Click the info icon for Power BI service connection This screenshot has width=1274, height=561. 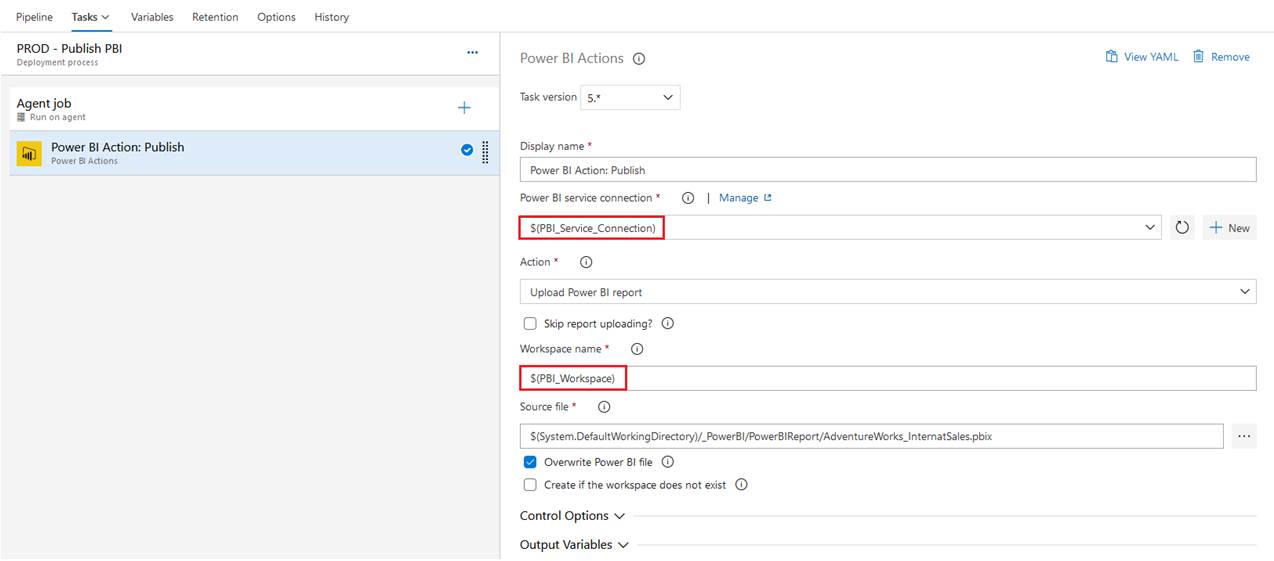(688, 198)
